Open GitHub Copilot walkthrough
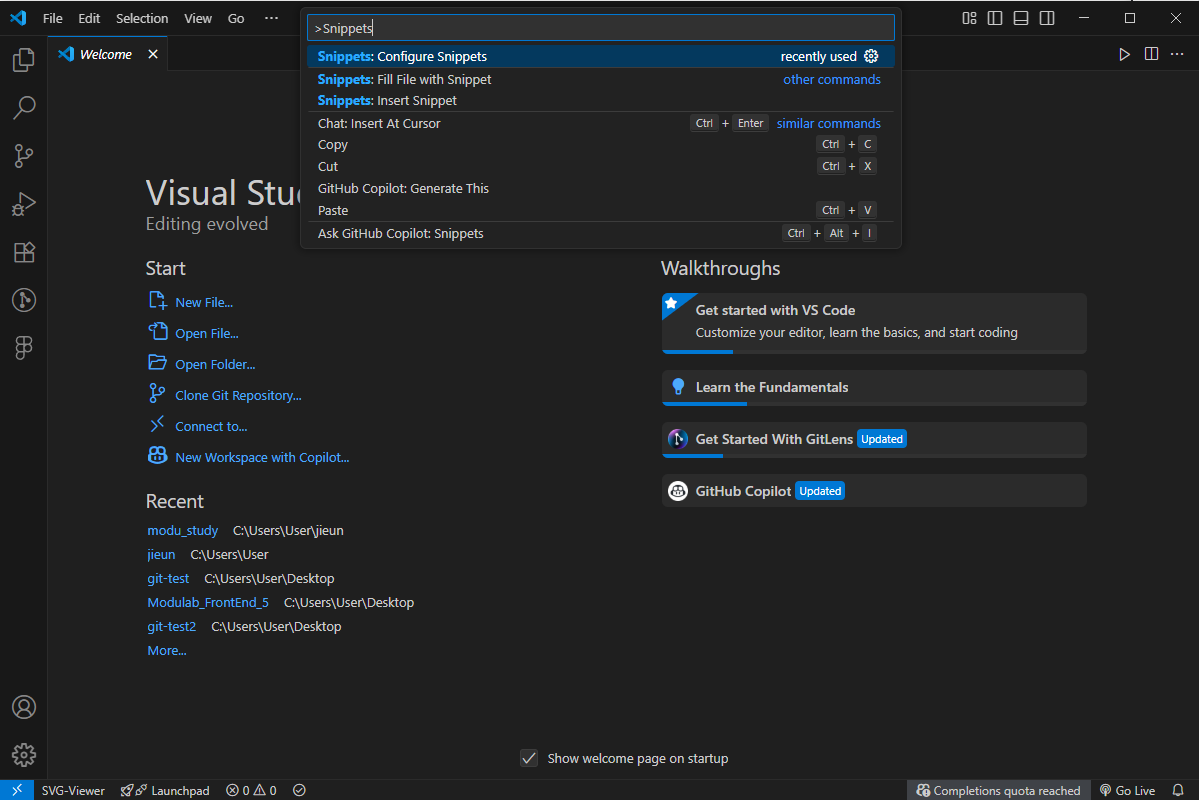 (873, 491)
